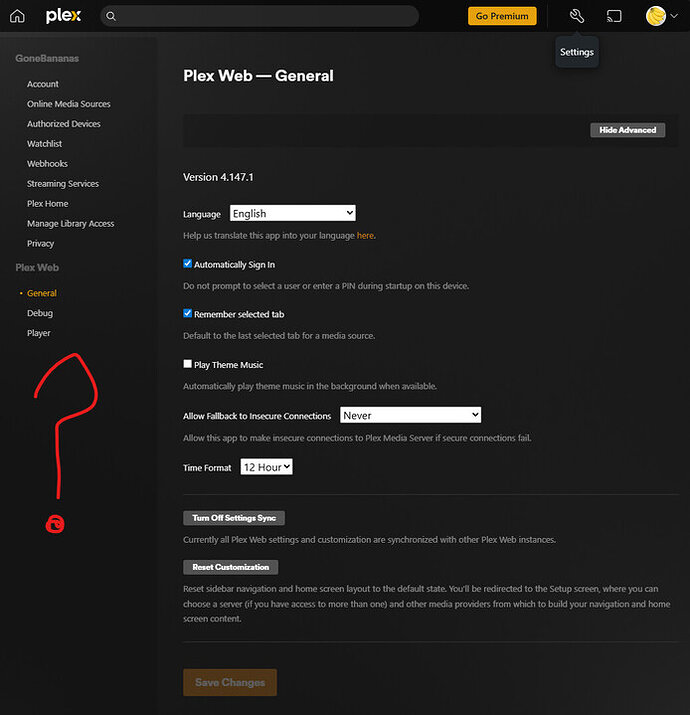This screenshot has height=715, width=690.
Task: Open the Language dropdown
Action: pos(293,213)
